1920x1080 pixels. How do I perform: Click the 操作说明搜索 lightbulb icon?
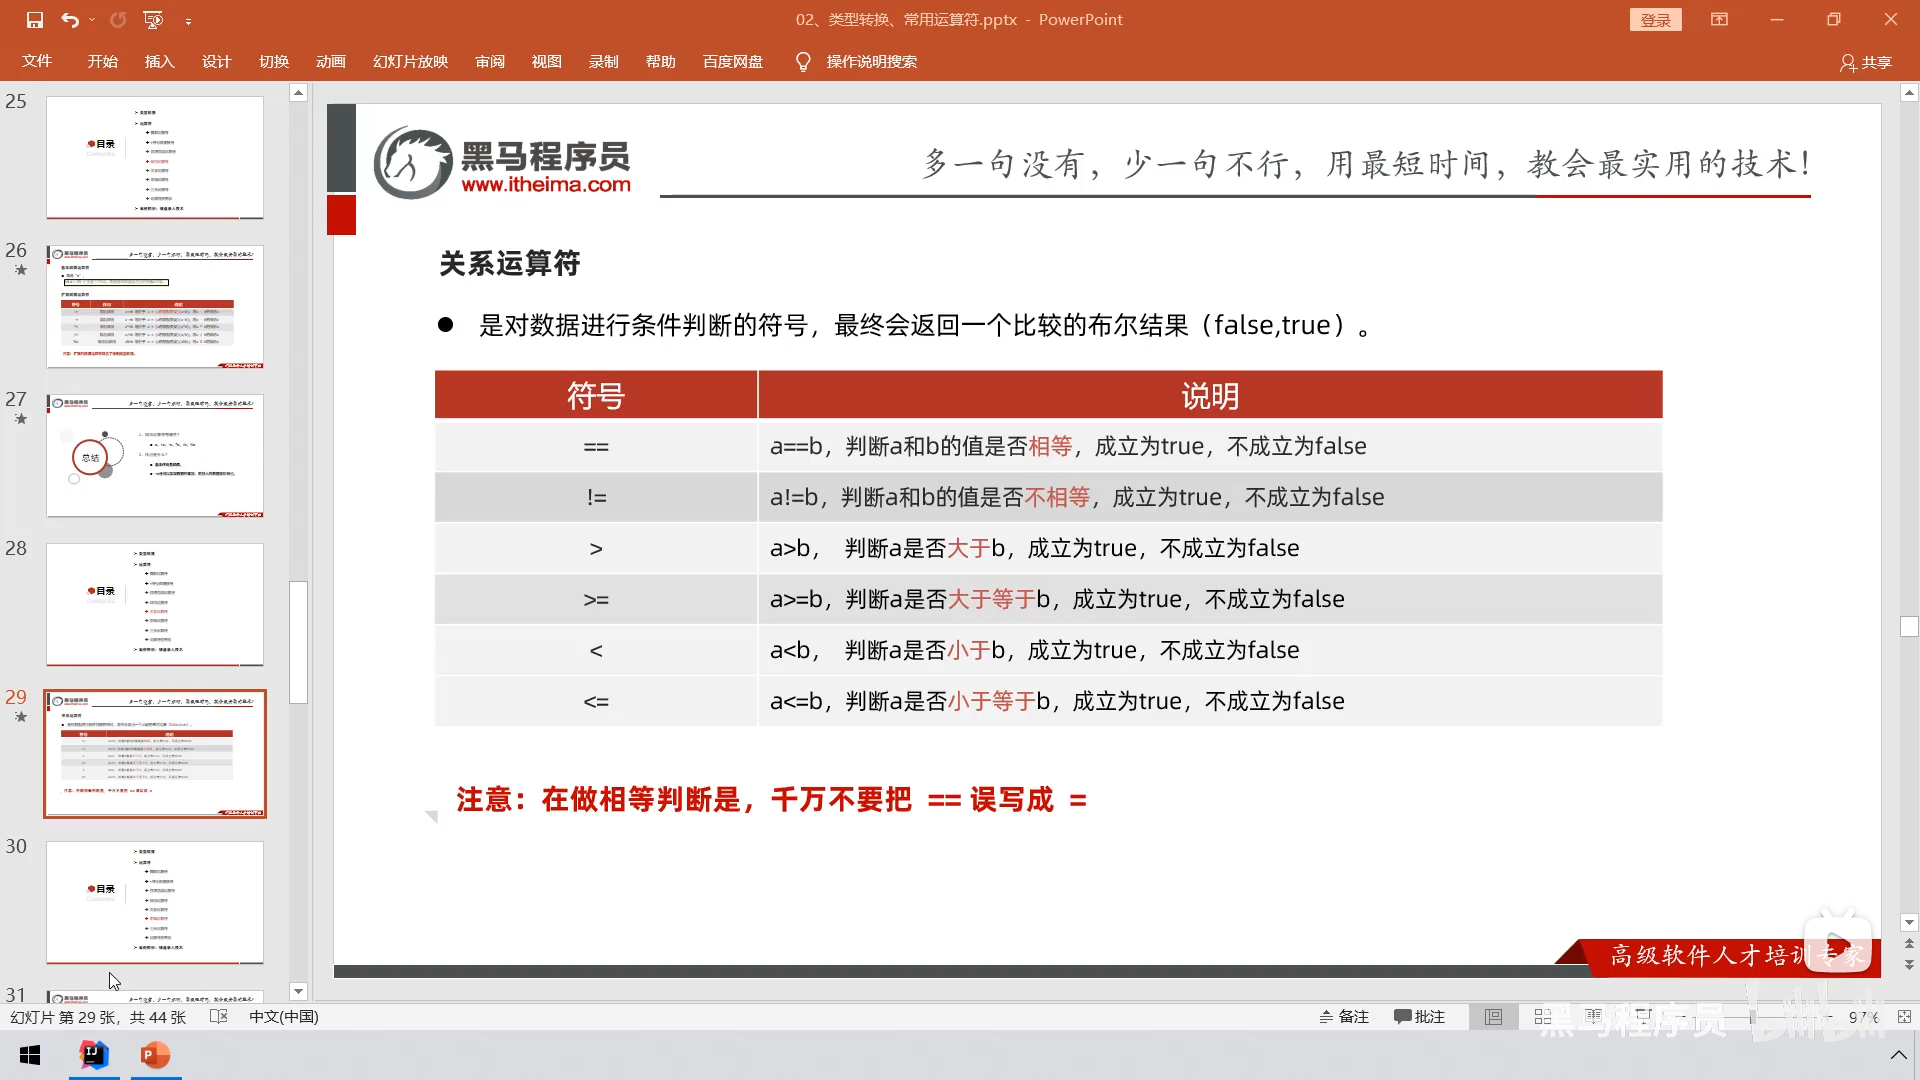pyautogui.click(x=802, y=62)
